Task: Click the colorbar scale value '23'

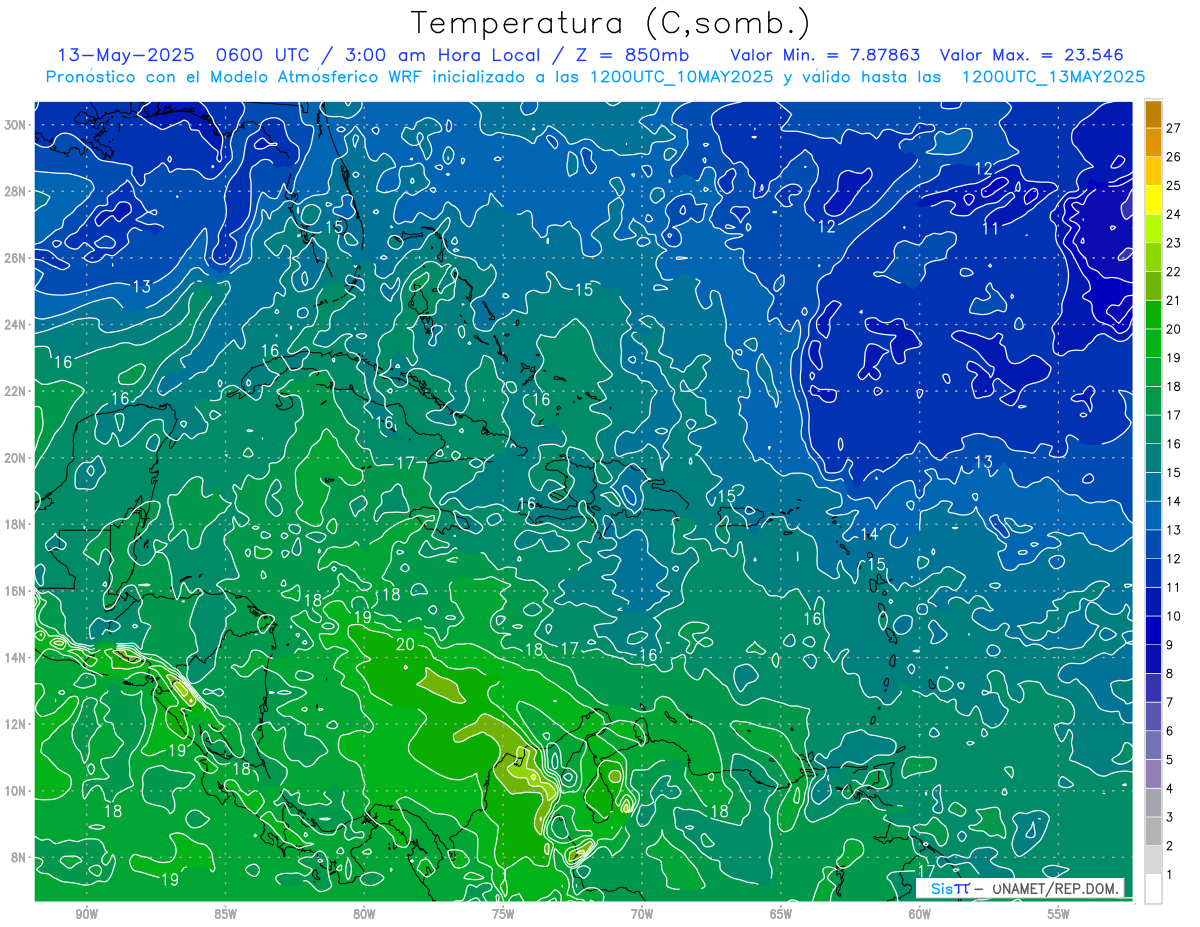Action: [1173, 243]
